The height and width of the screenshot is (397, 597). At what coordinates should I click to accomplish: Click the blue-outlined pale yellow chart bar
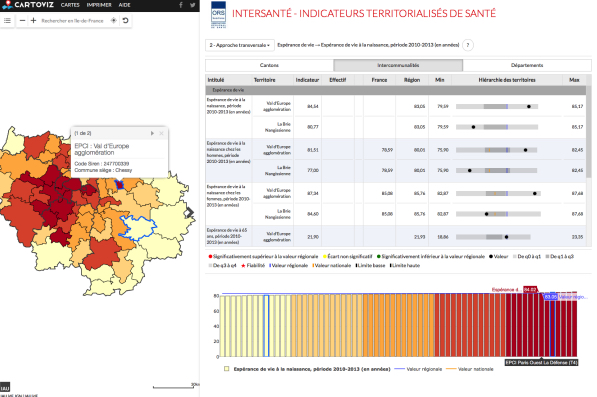(x=267, y=326)
